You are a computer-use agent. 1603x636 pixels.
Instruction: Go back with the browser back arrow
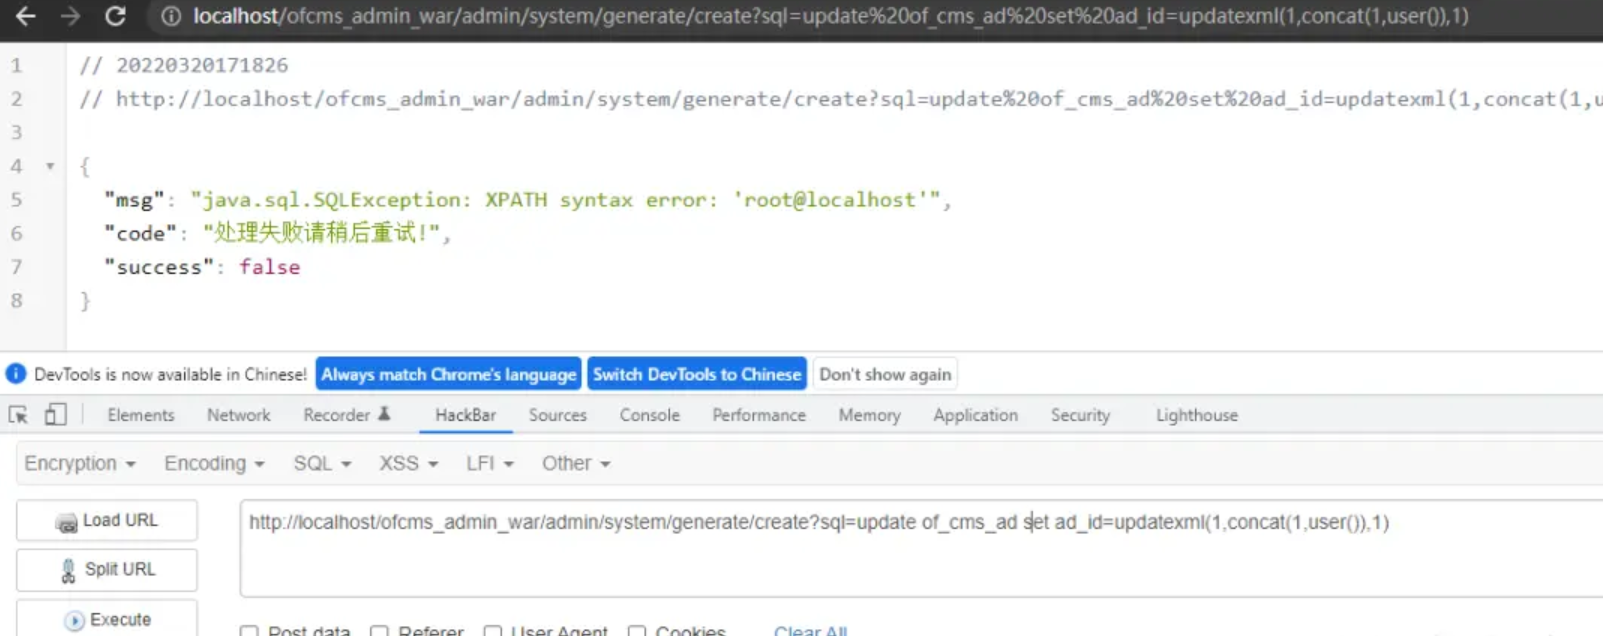click(25, 16)
